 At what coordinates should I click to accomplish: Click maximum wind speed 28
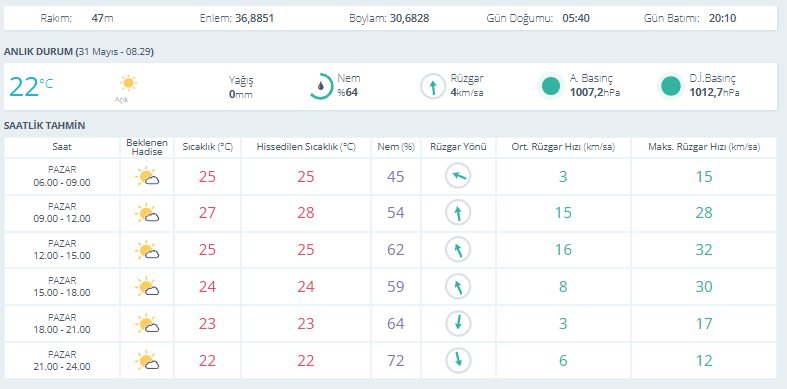[x=704, y=213]
